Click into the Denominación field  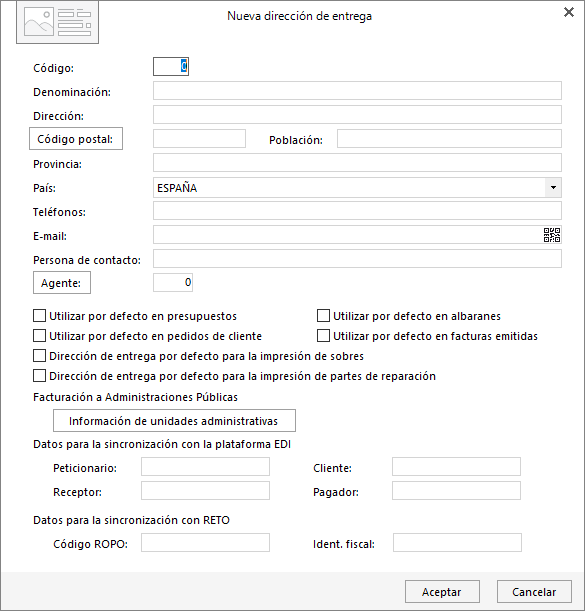tap(357, 90)
